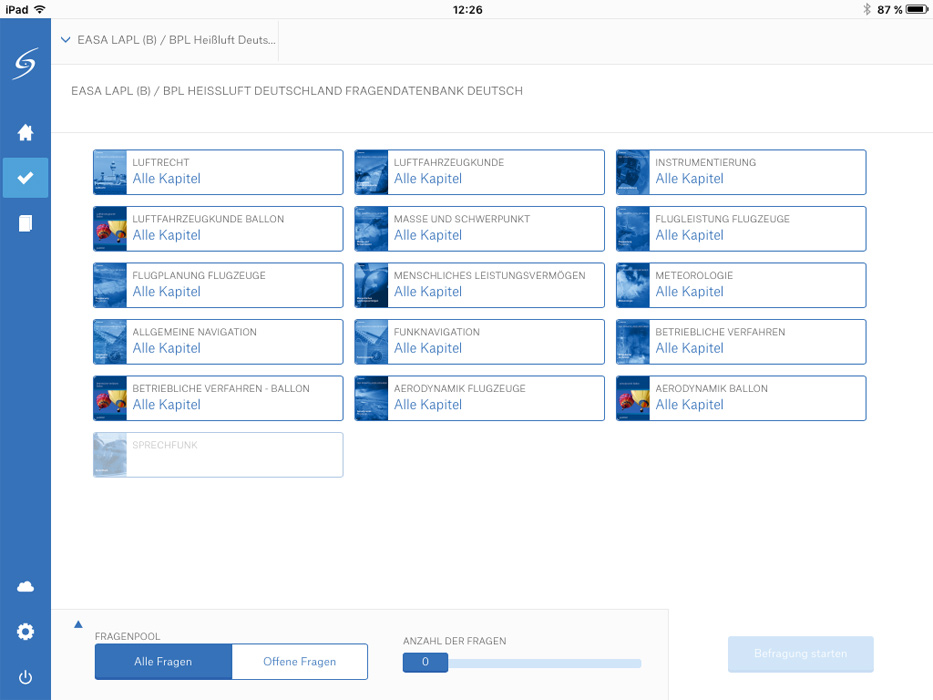Screen dimensions: 933x700
Task: Open Alle Kapitel under Luftfahrzeugkunde Ballon
Action: [x=167, y=235]
